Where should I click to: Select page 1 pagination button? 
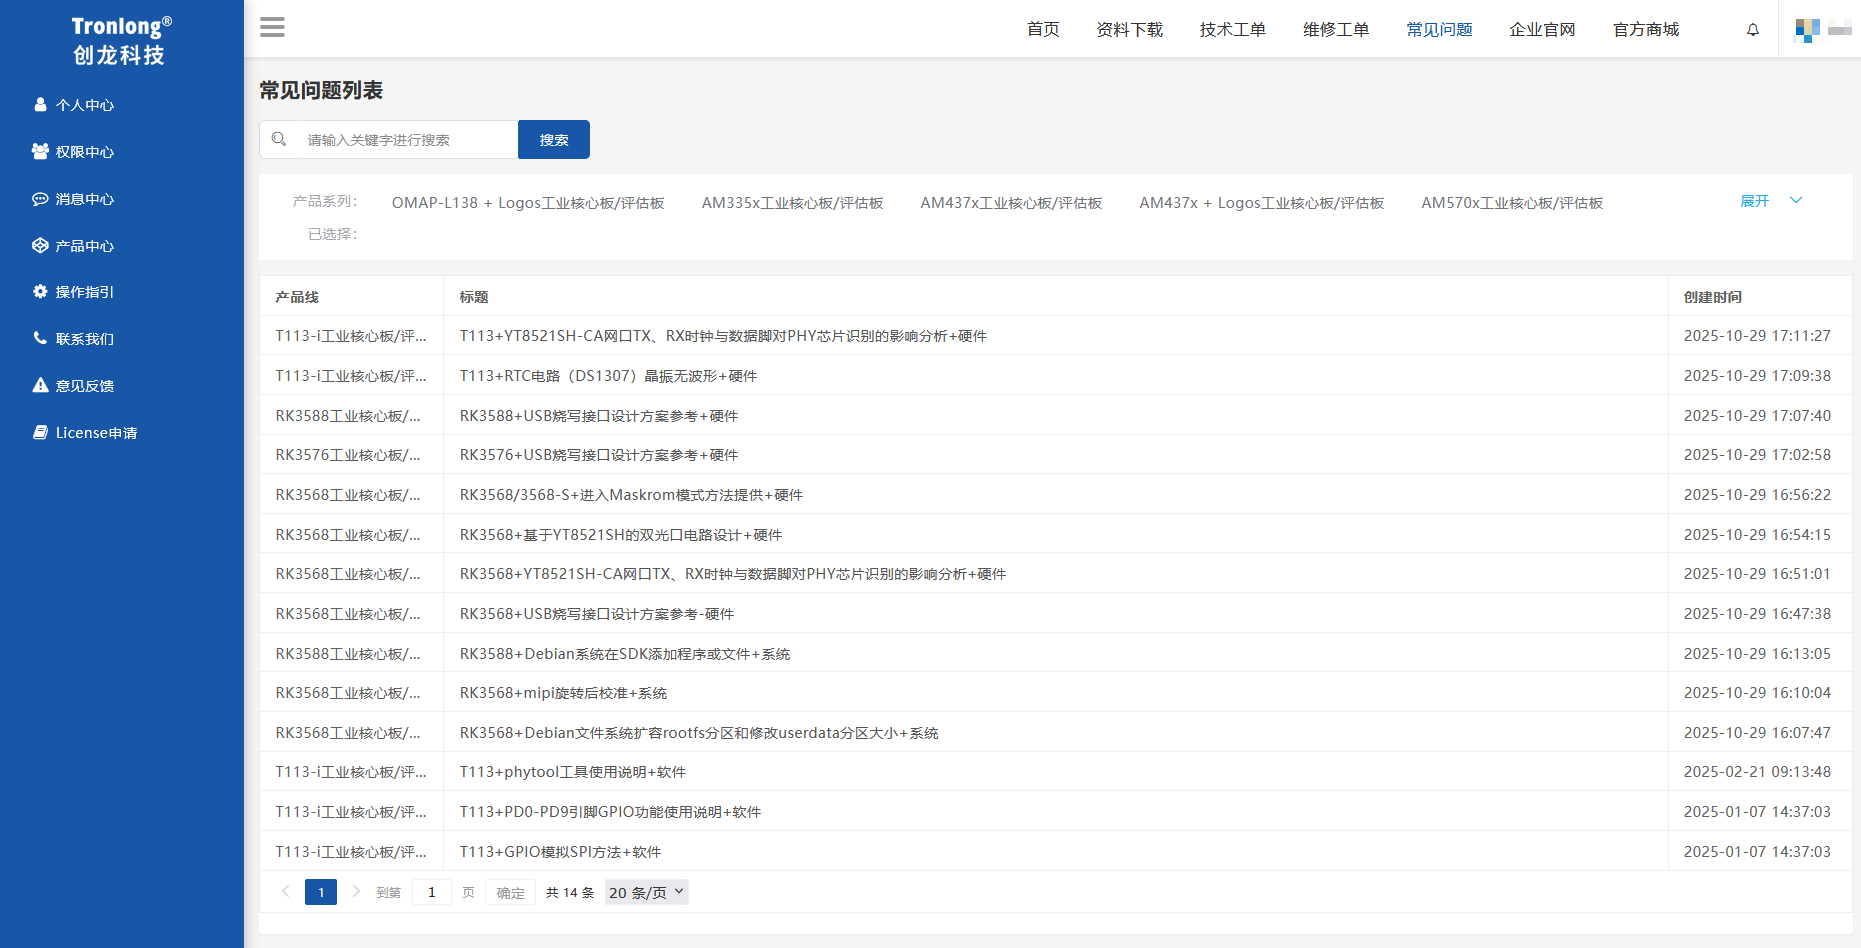point(321,892)
